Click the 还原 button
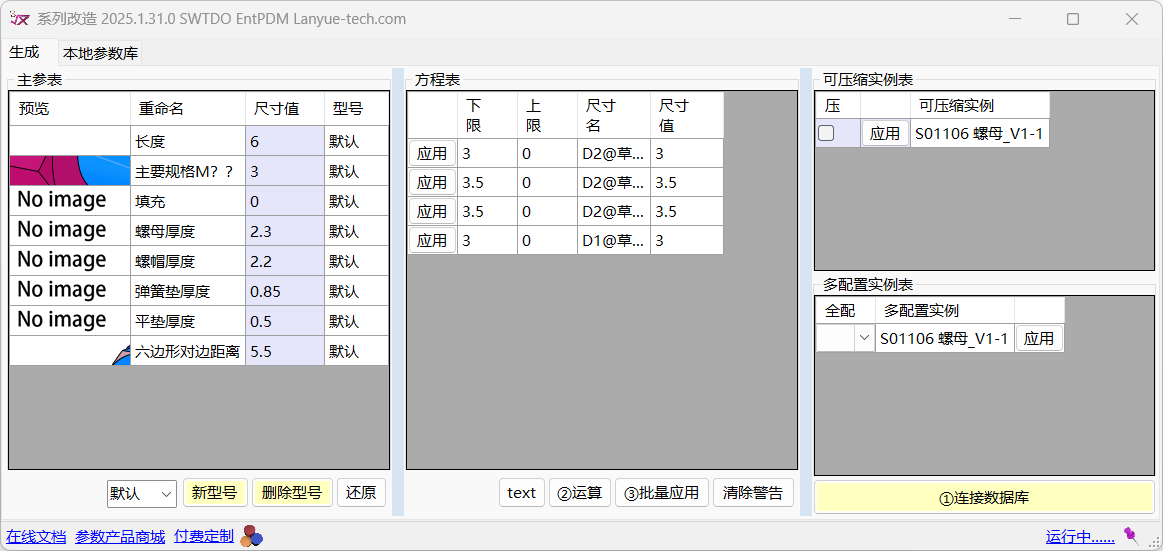This screenshot has height=551, width=1163. (x=361, y=493)
